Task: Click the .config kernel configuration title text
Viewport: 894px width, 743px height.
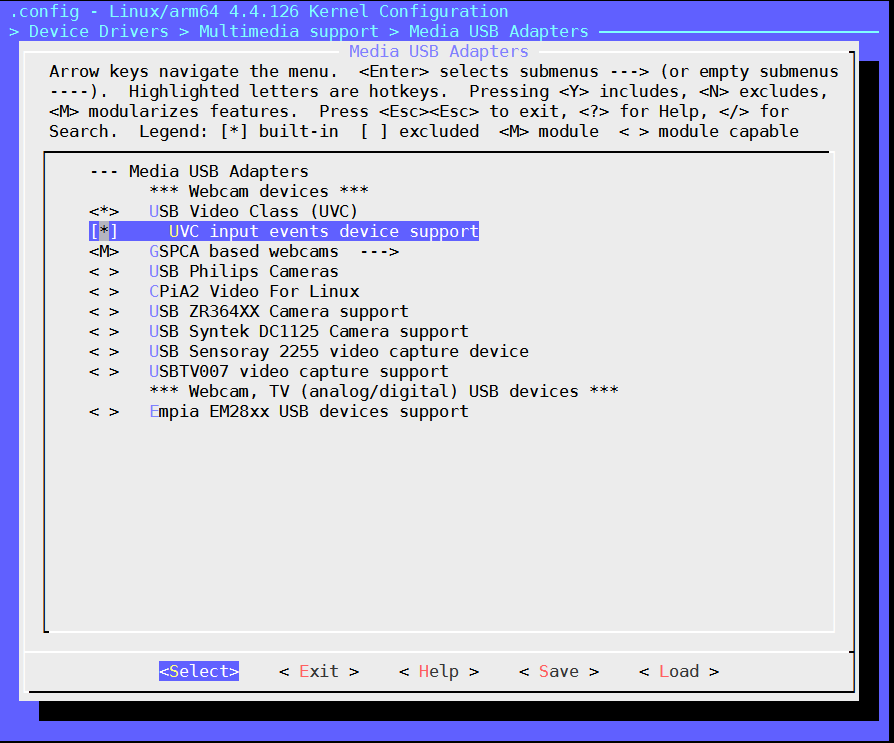Action: (x=259, y=11)
